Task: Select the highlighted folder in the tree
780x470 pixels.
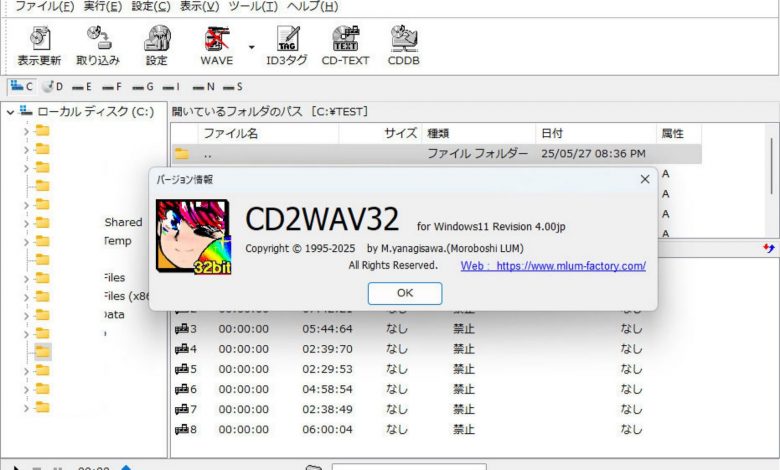Action: click(43, 352)
